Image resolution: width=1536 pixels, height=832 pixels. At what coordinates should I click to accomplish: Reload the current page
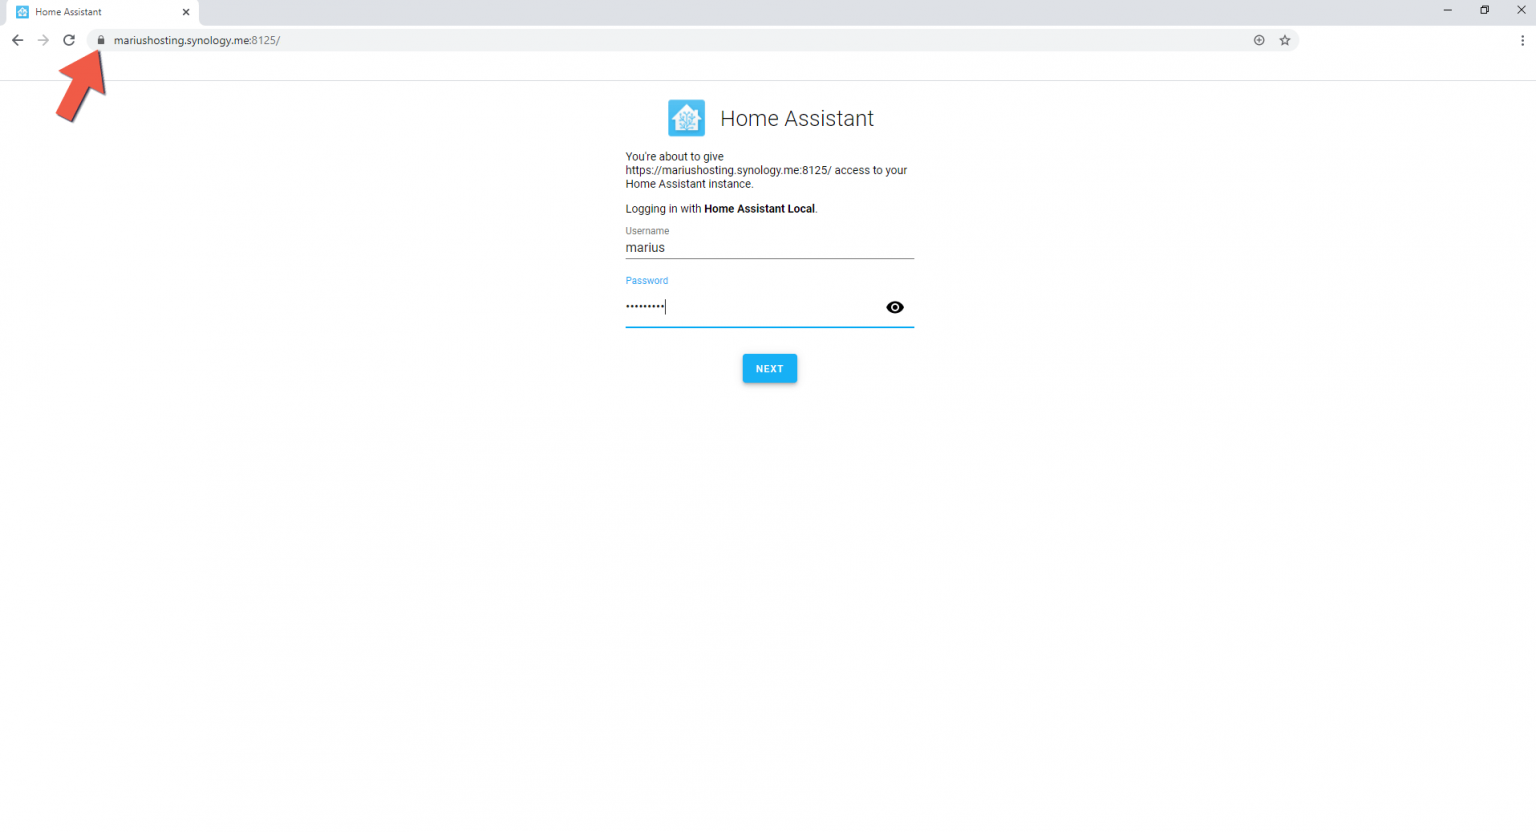(x=69, y=40)
